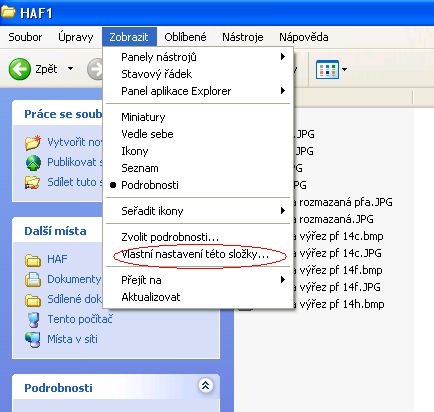Click the Publikovat globe icon
Image resolution: width=434 pixels, height=412 pixels.
[33, 163]
